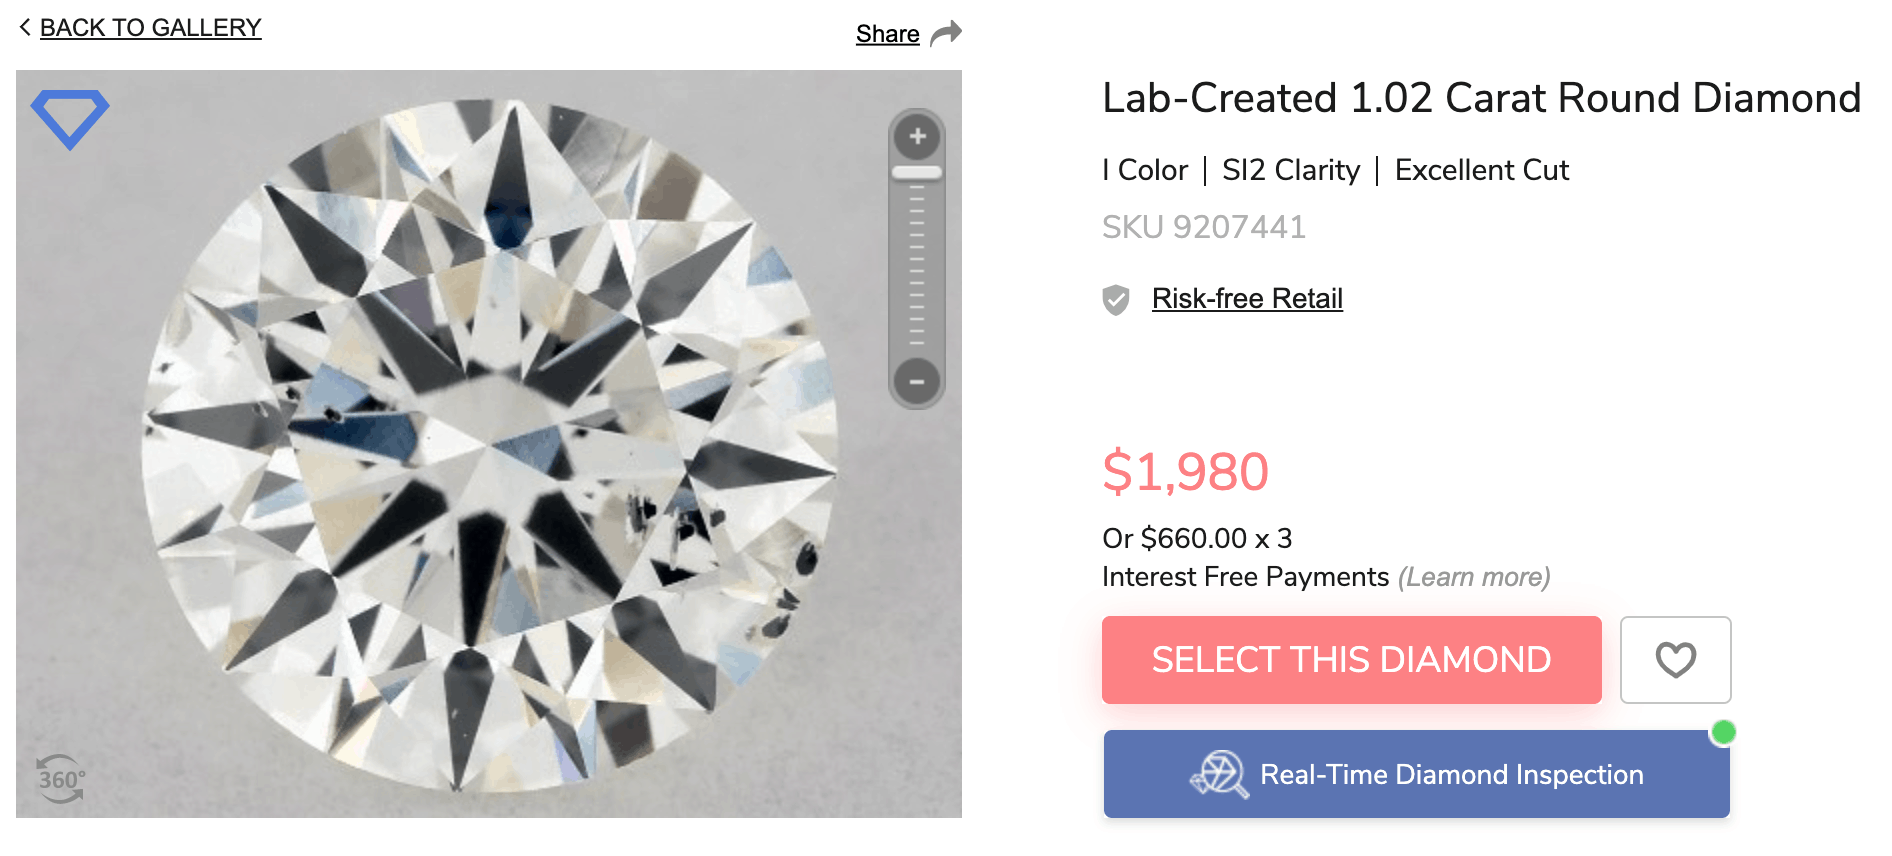The image size is (1892, 856).
Task: Click the diamond image center
Action: click(x=489, y=445)
